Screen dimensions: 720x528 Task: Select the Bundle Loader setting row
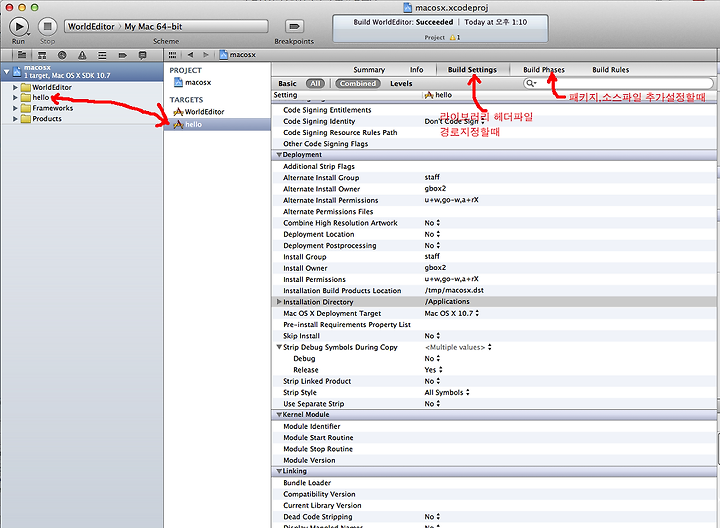point(494,483)
